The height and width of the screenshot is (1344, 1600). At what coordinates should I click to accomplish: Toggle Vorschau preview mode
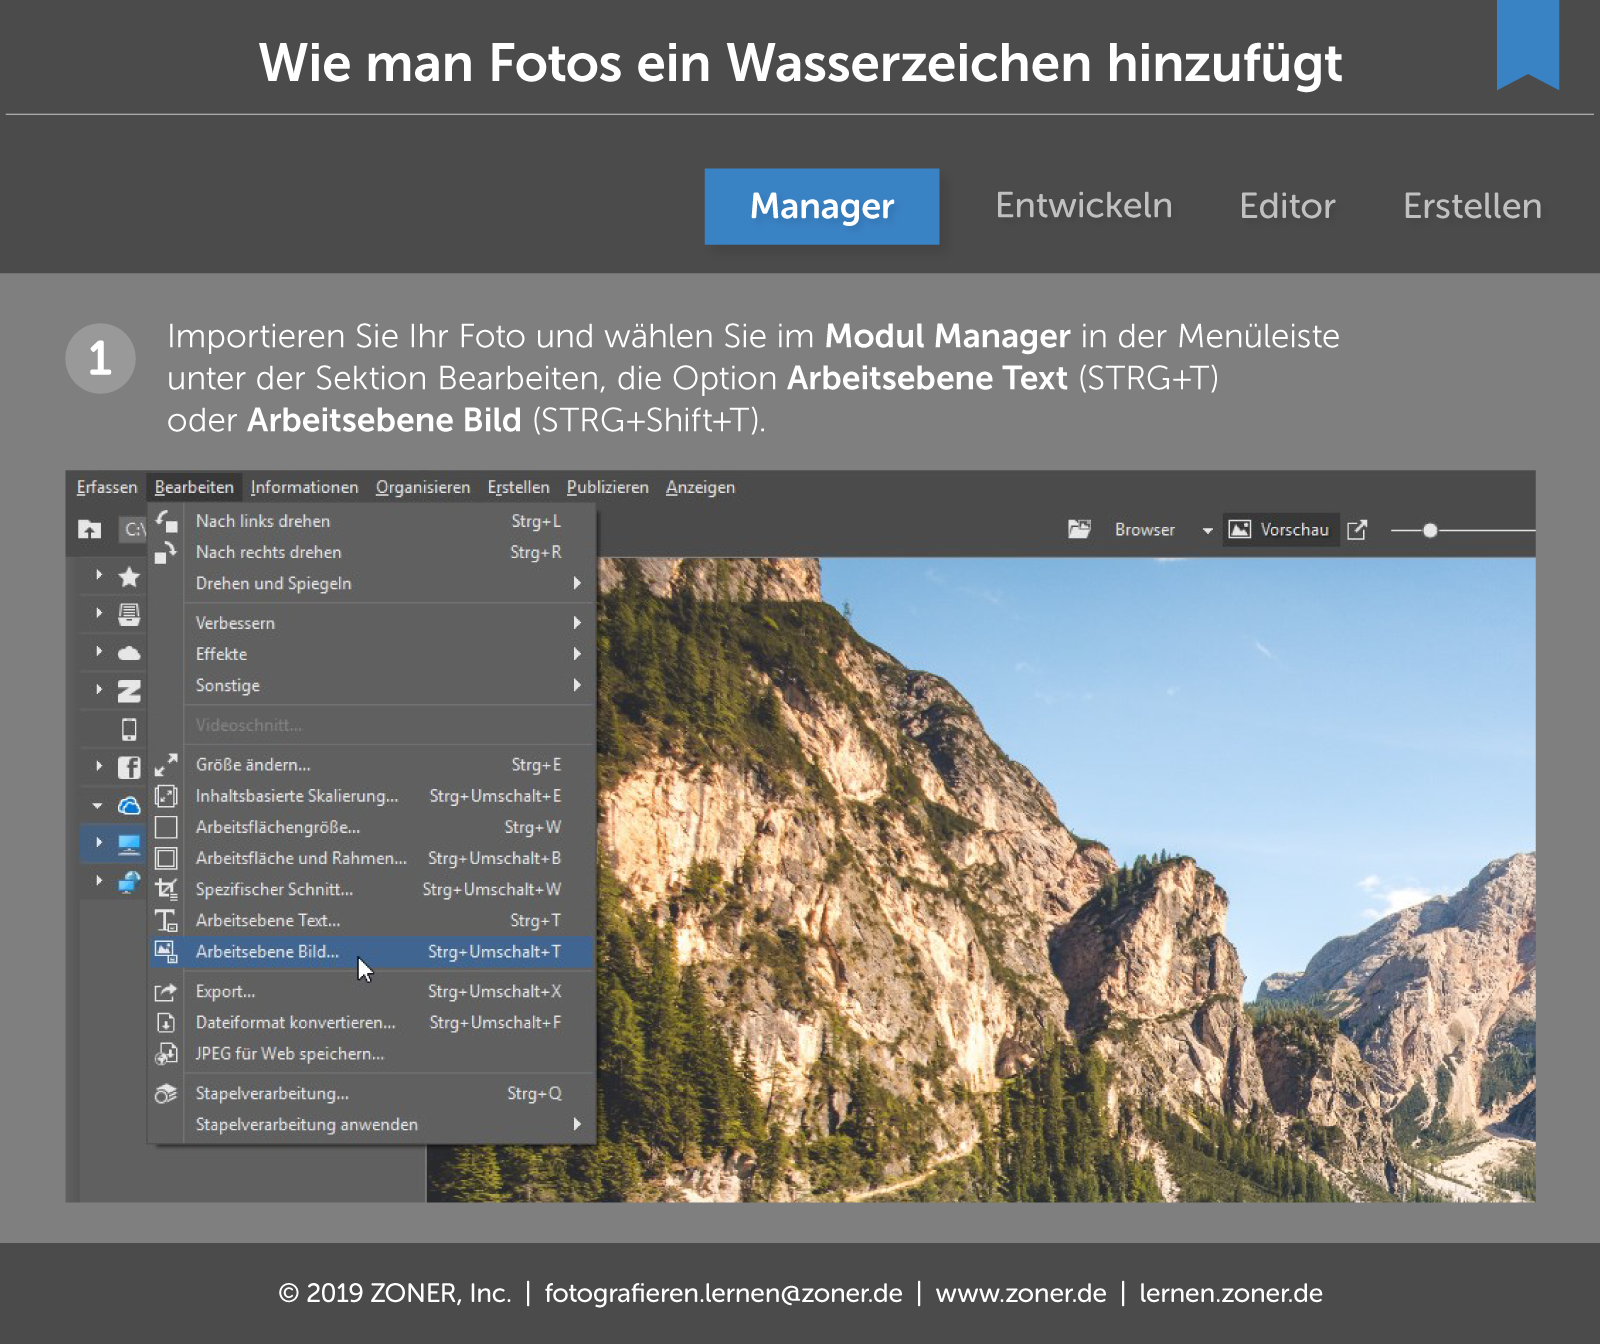tap(1280, 530)
